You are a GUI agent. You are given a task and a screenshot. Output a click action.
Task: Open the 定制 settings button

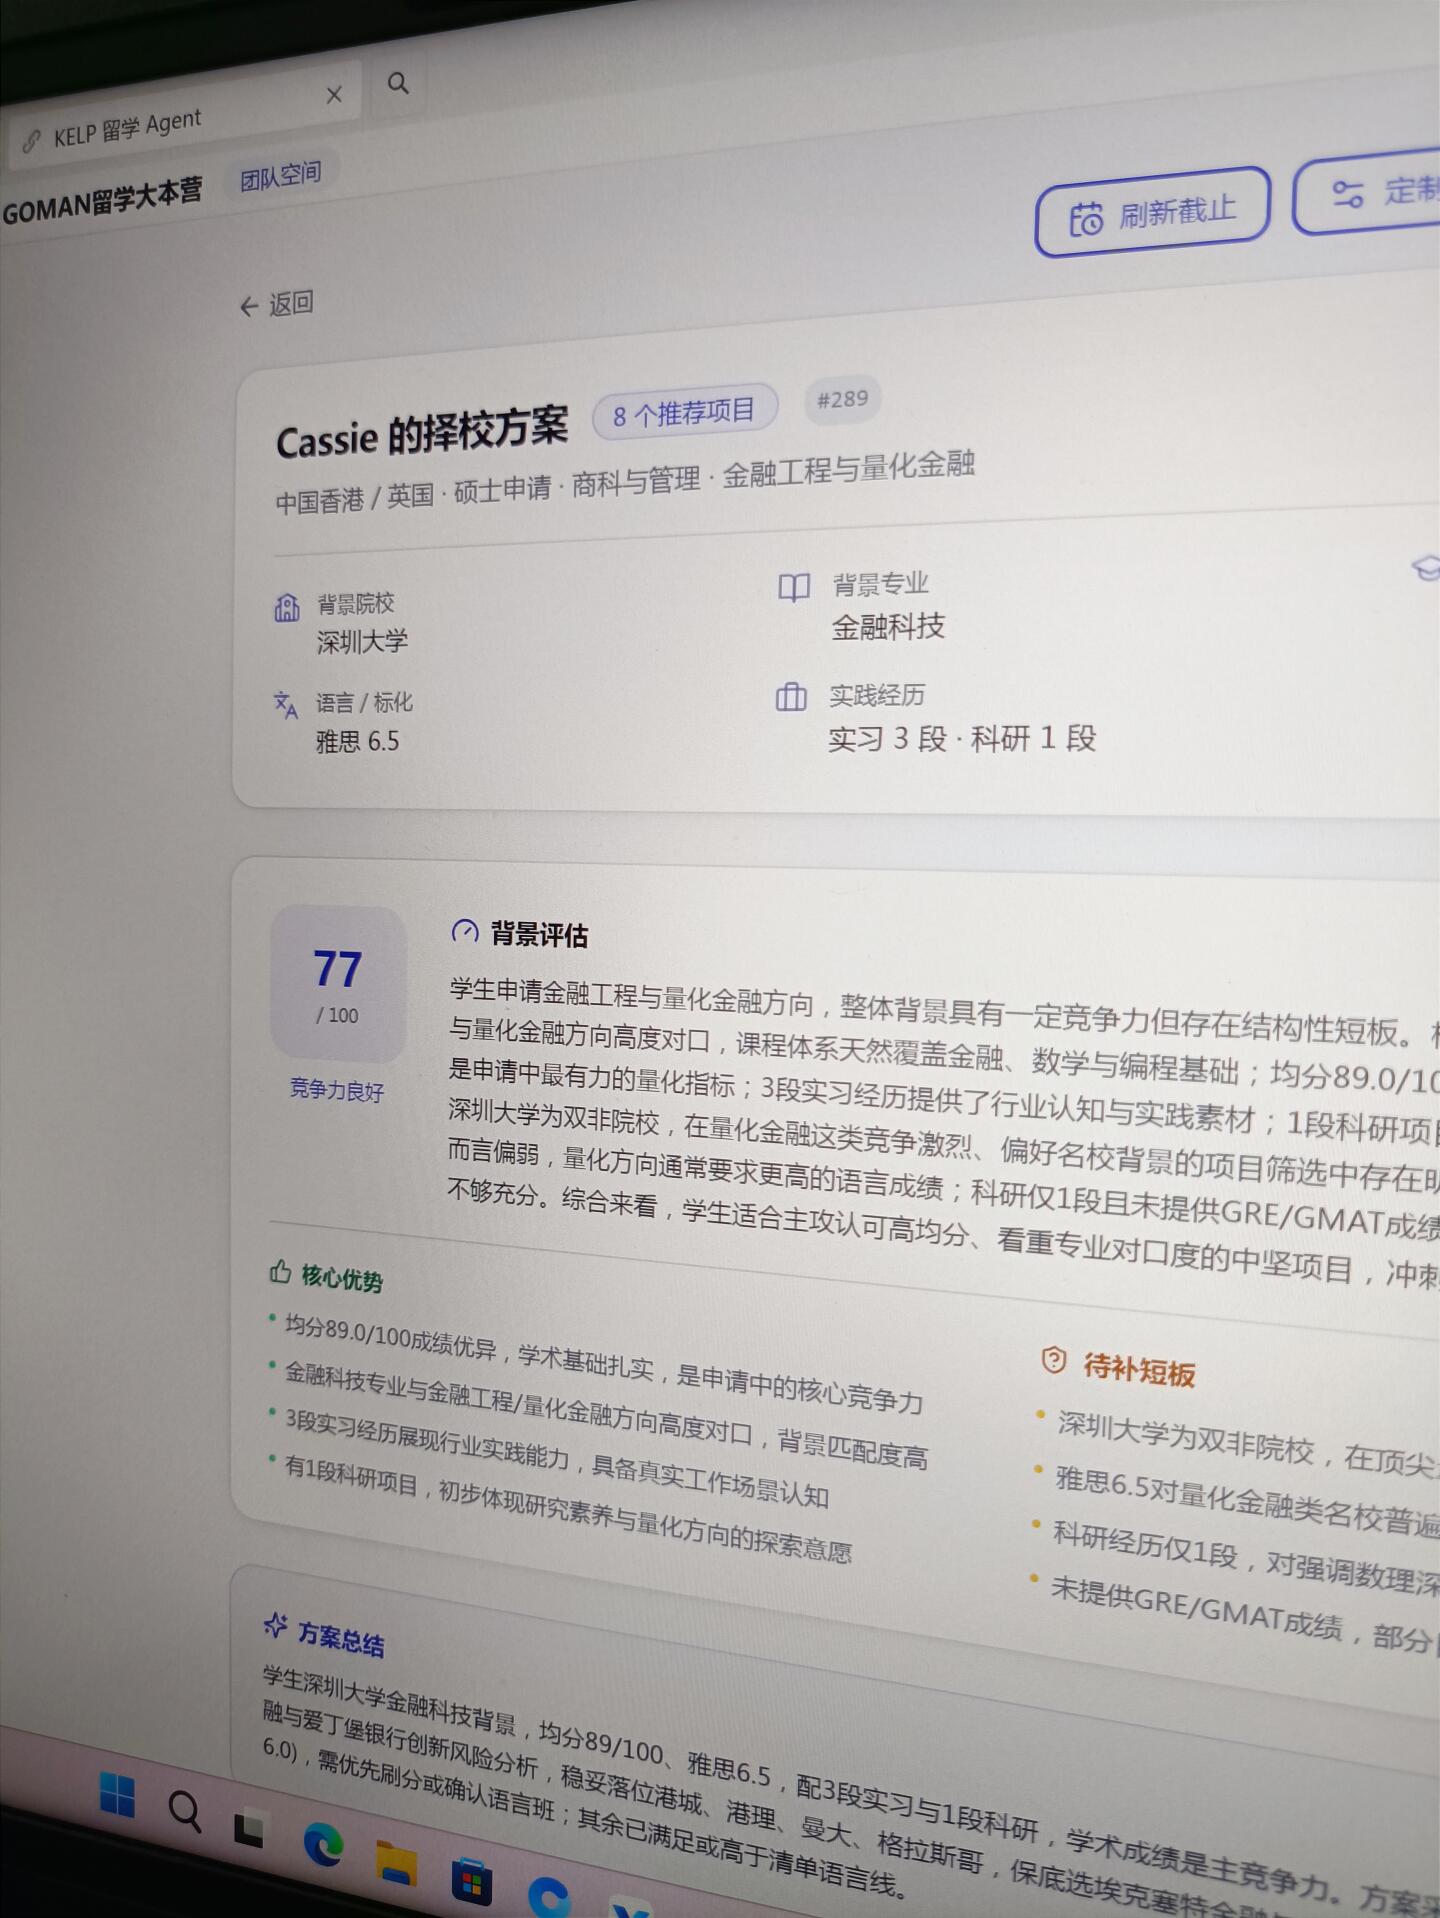pyautogui.click(x=1369, y=194)
